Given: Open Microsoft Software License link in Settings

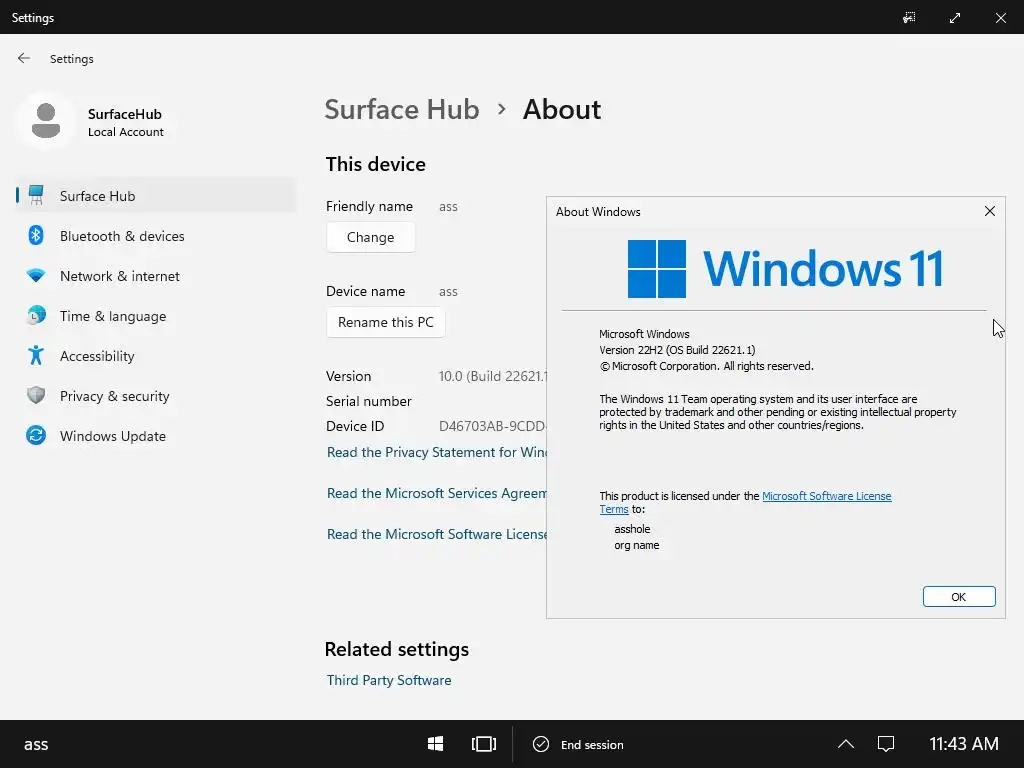Looking at the screenshot, I should (x=436, y=534).
